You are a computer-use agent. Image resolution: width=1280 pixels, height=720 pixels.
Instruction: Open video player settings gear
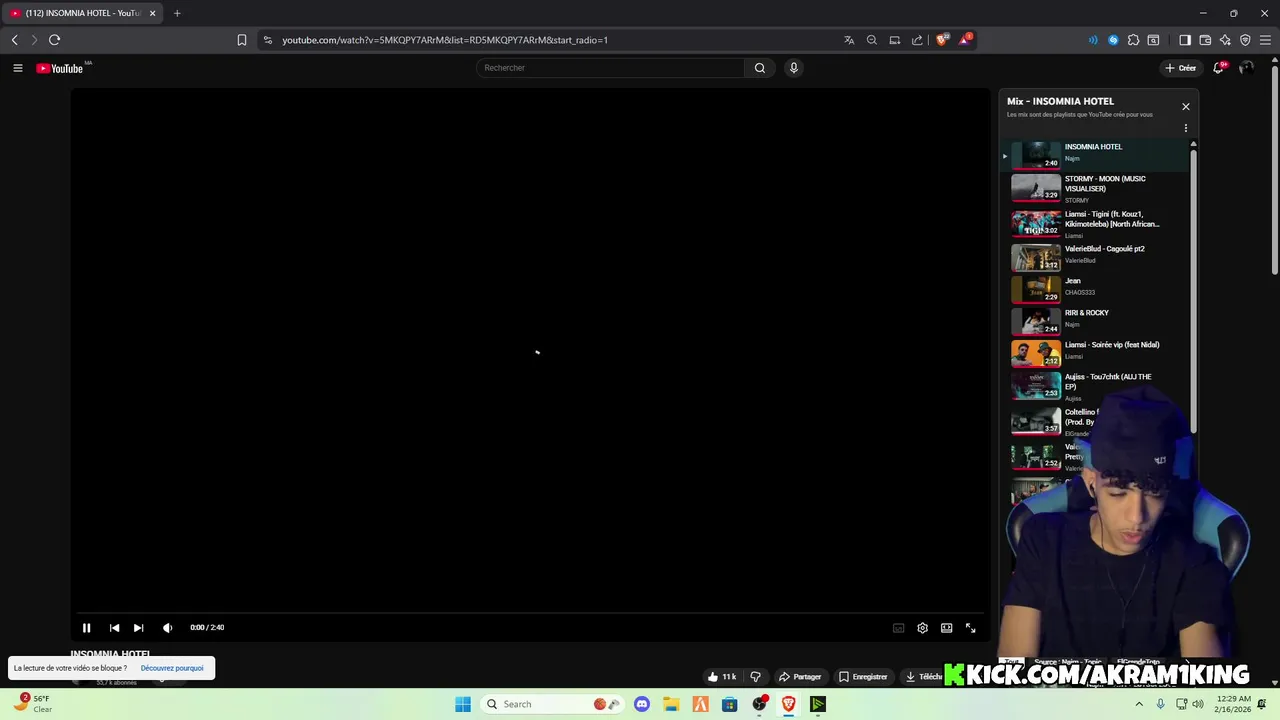(x=922, y=628)
